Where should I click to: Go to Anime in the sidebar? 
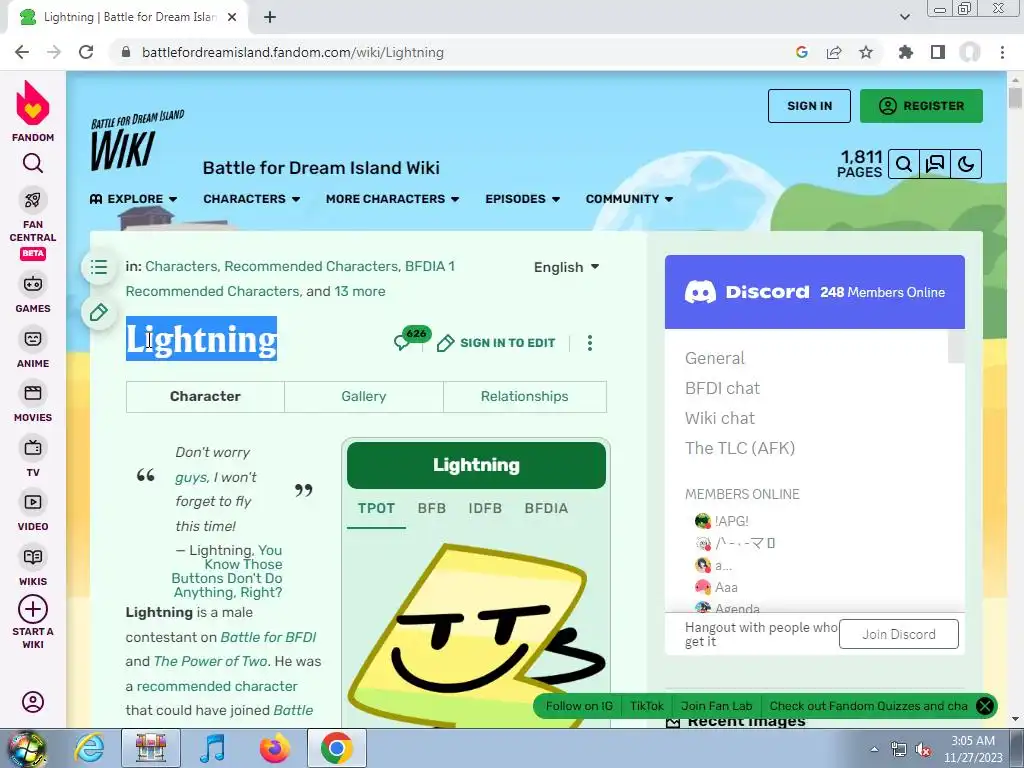point(33,349)
